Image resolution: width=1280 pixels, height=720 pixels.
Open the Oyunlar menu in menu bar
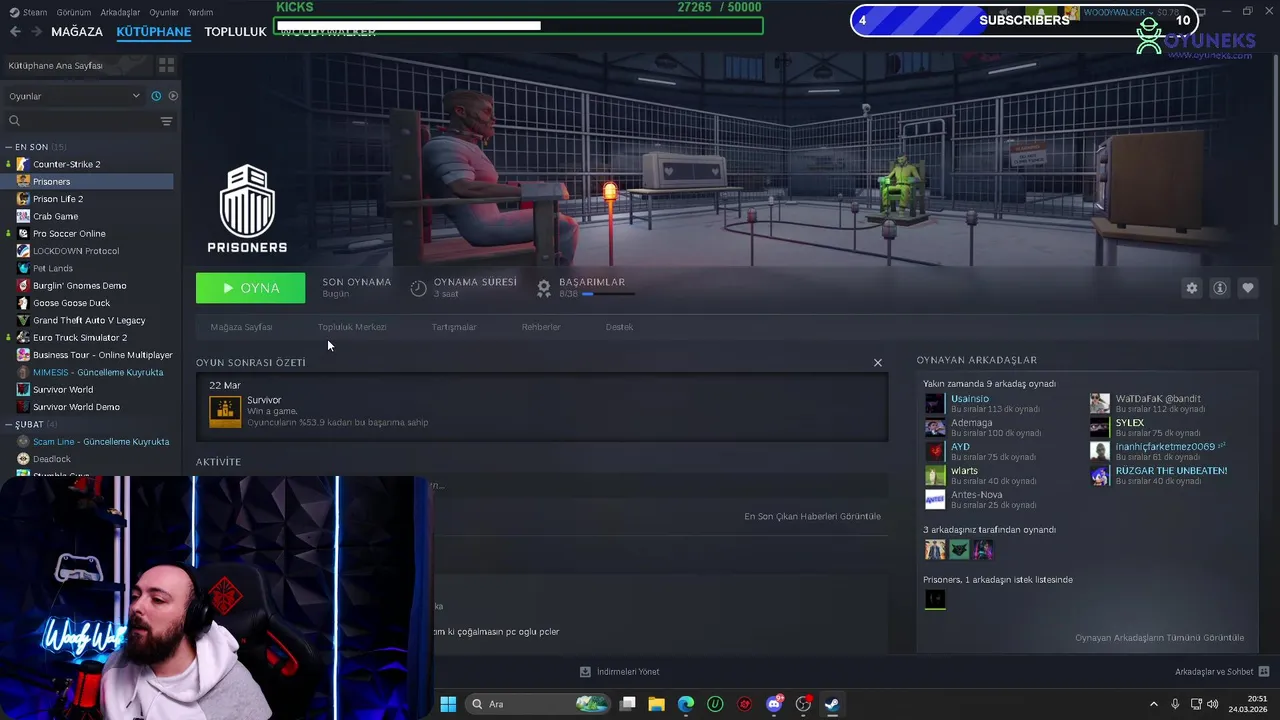(164, 12)
